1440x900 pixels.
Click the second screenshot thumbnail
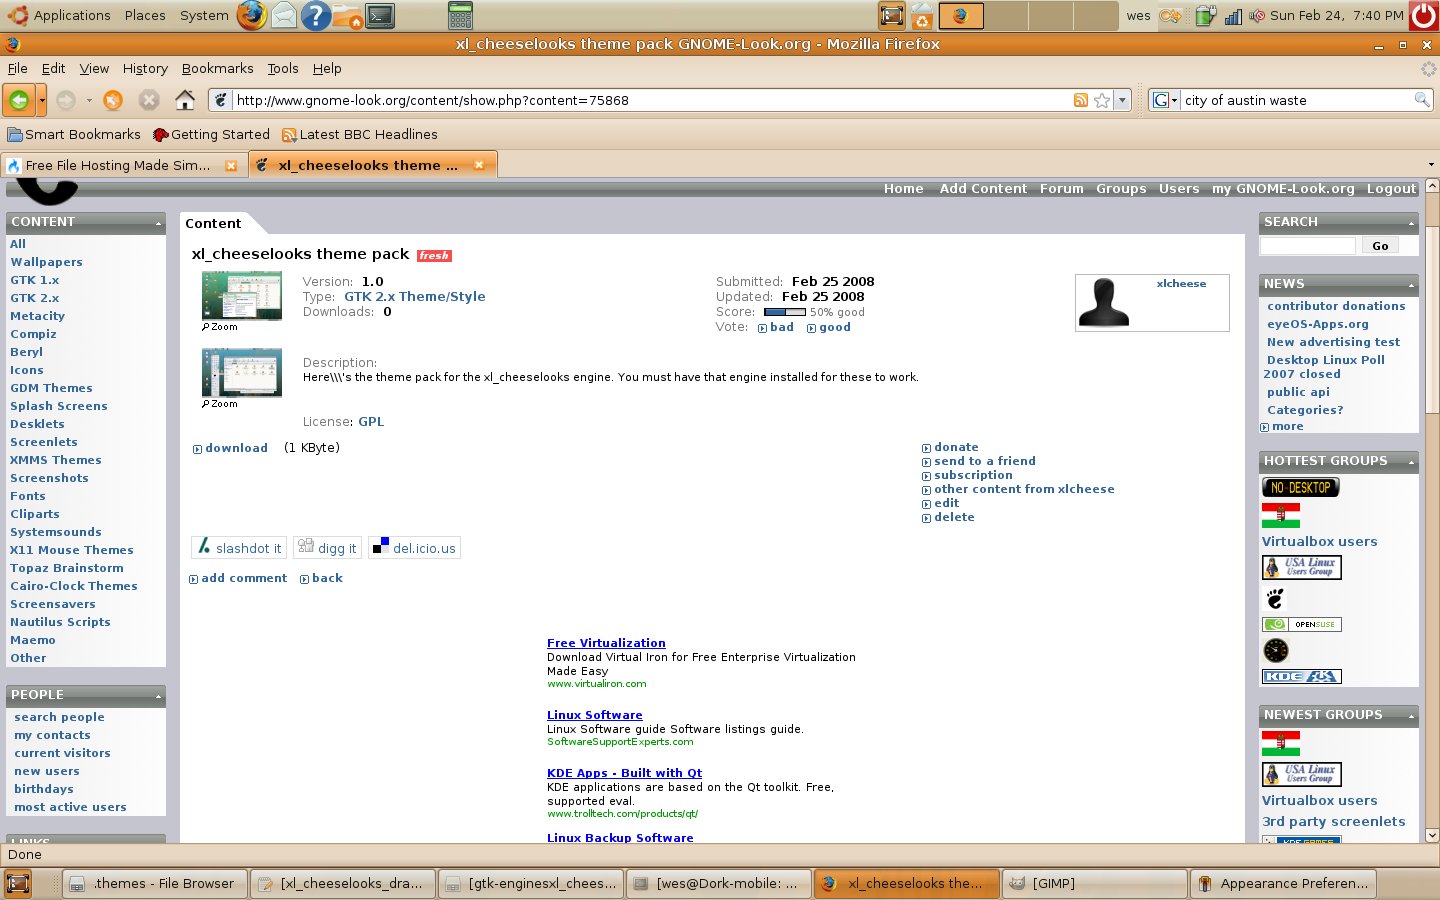pyautogui.click(x=242, y=372)
